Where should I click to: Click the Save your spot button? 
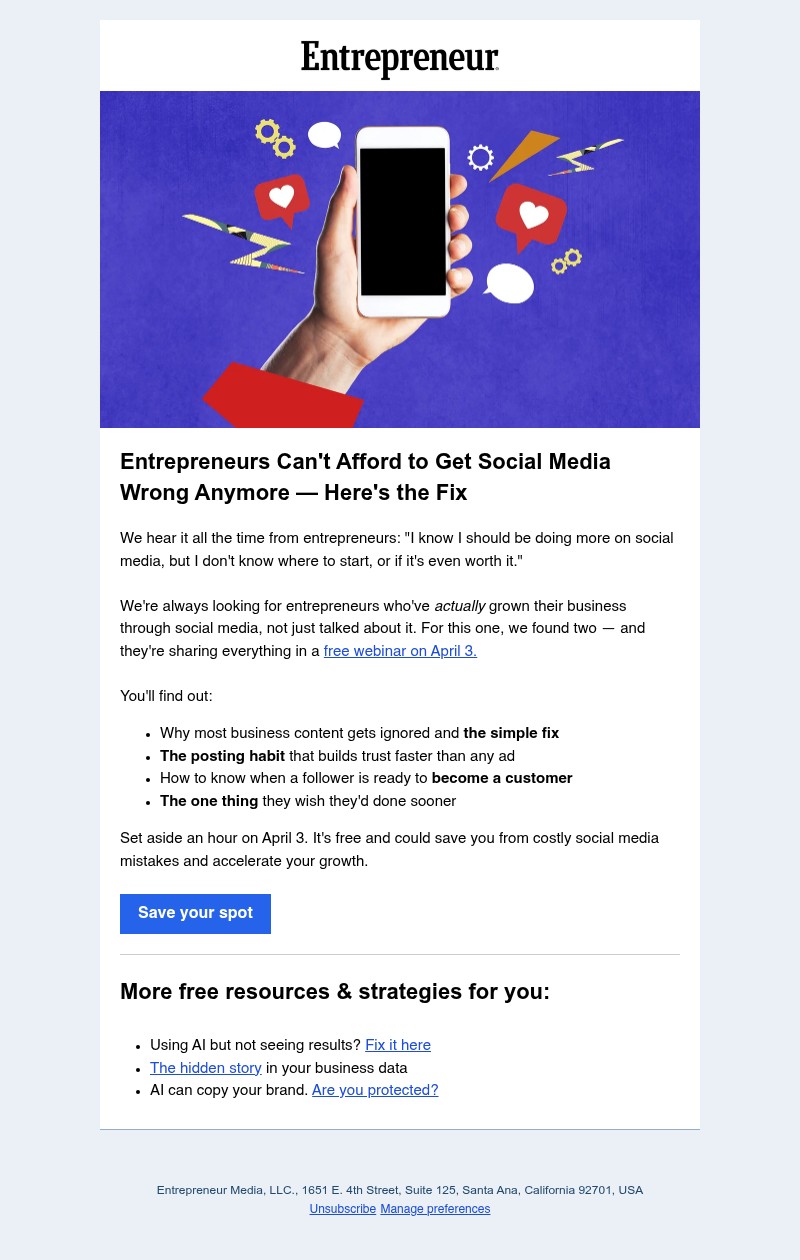pyautogui.click(x=195, y=913)
